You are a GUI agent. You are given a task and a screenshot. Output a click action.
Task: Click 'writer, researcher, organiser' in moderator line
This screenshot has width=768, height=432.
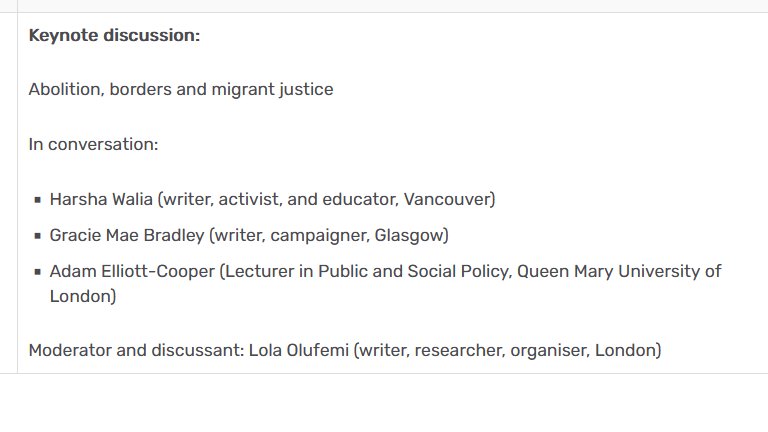474,351
